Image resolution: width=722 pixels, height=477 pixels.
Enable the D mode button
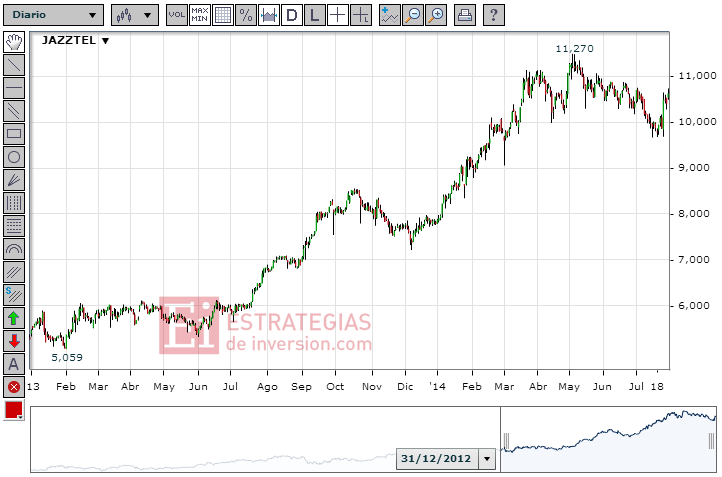click(292, 15)
